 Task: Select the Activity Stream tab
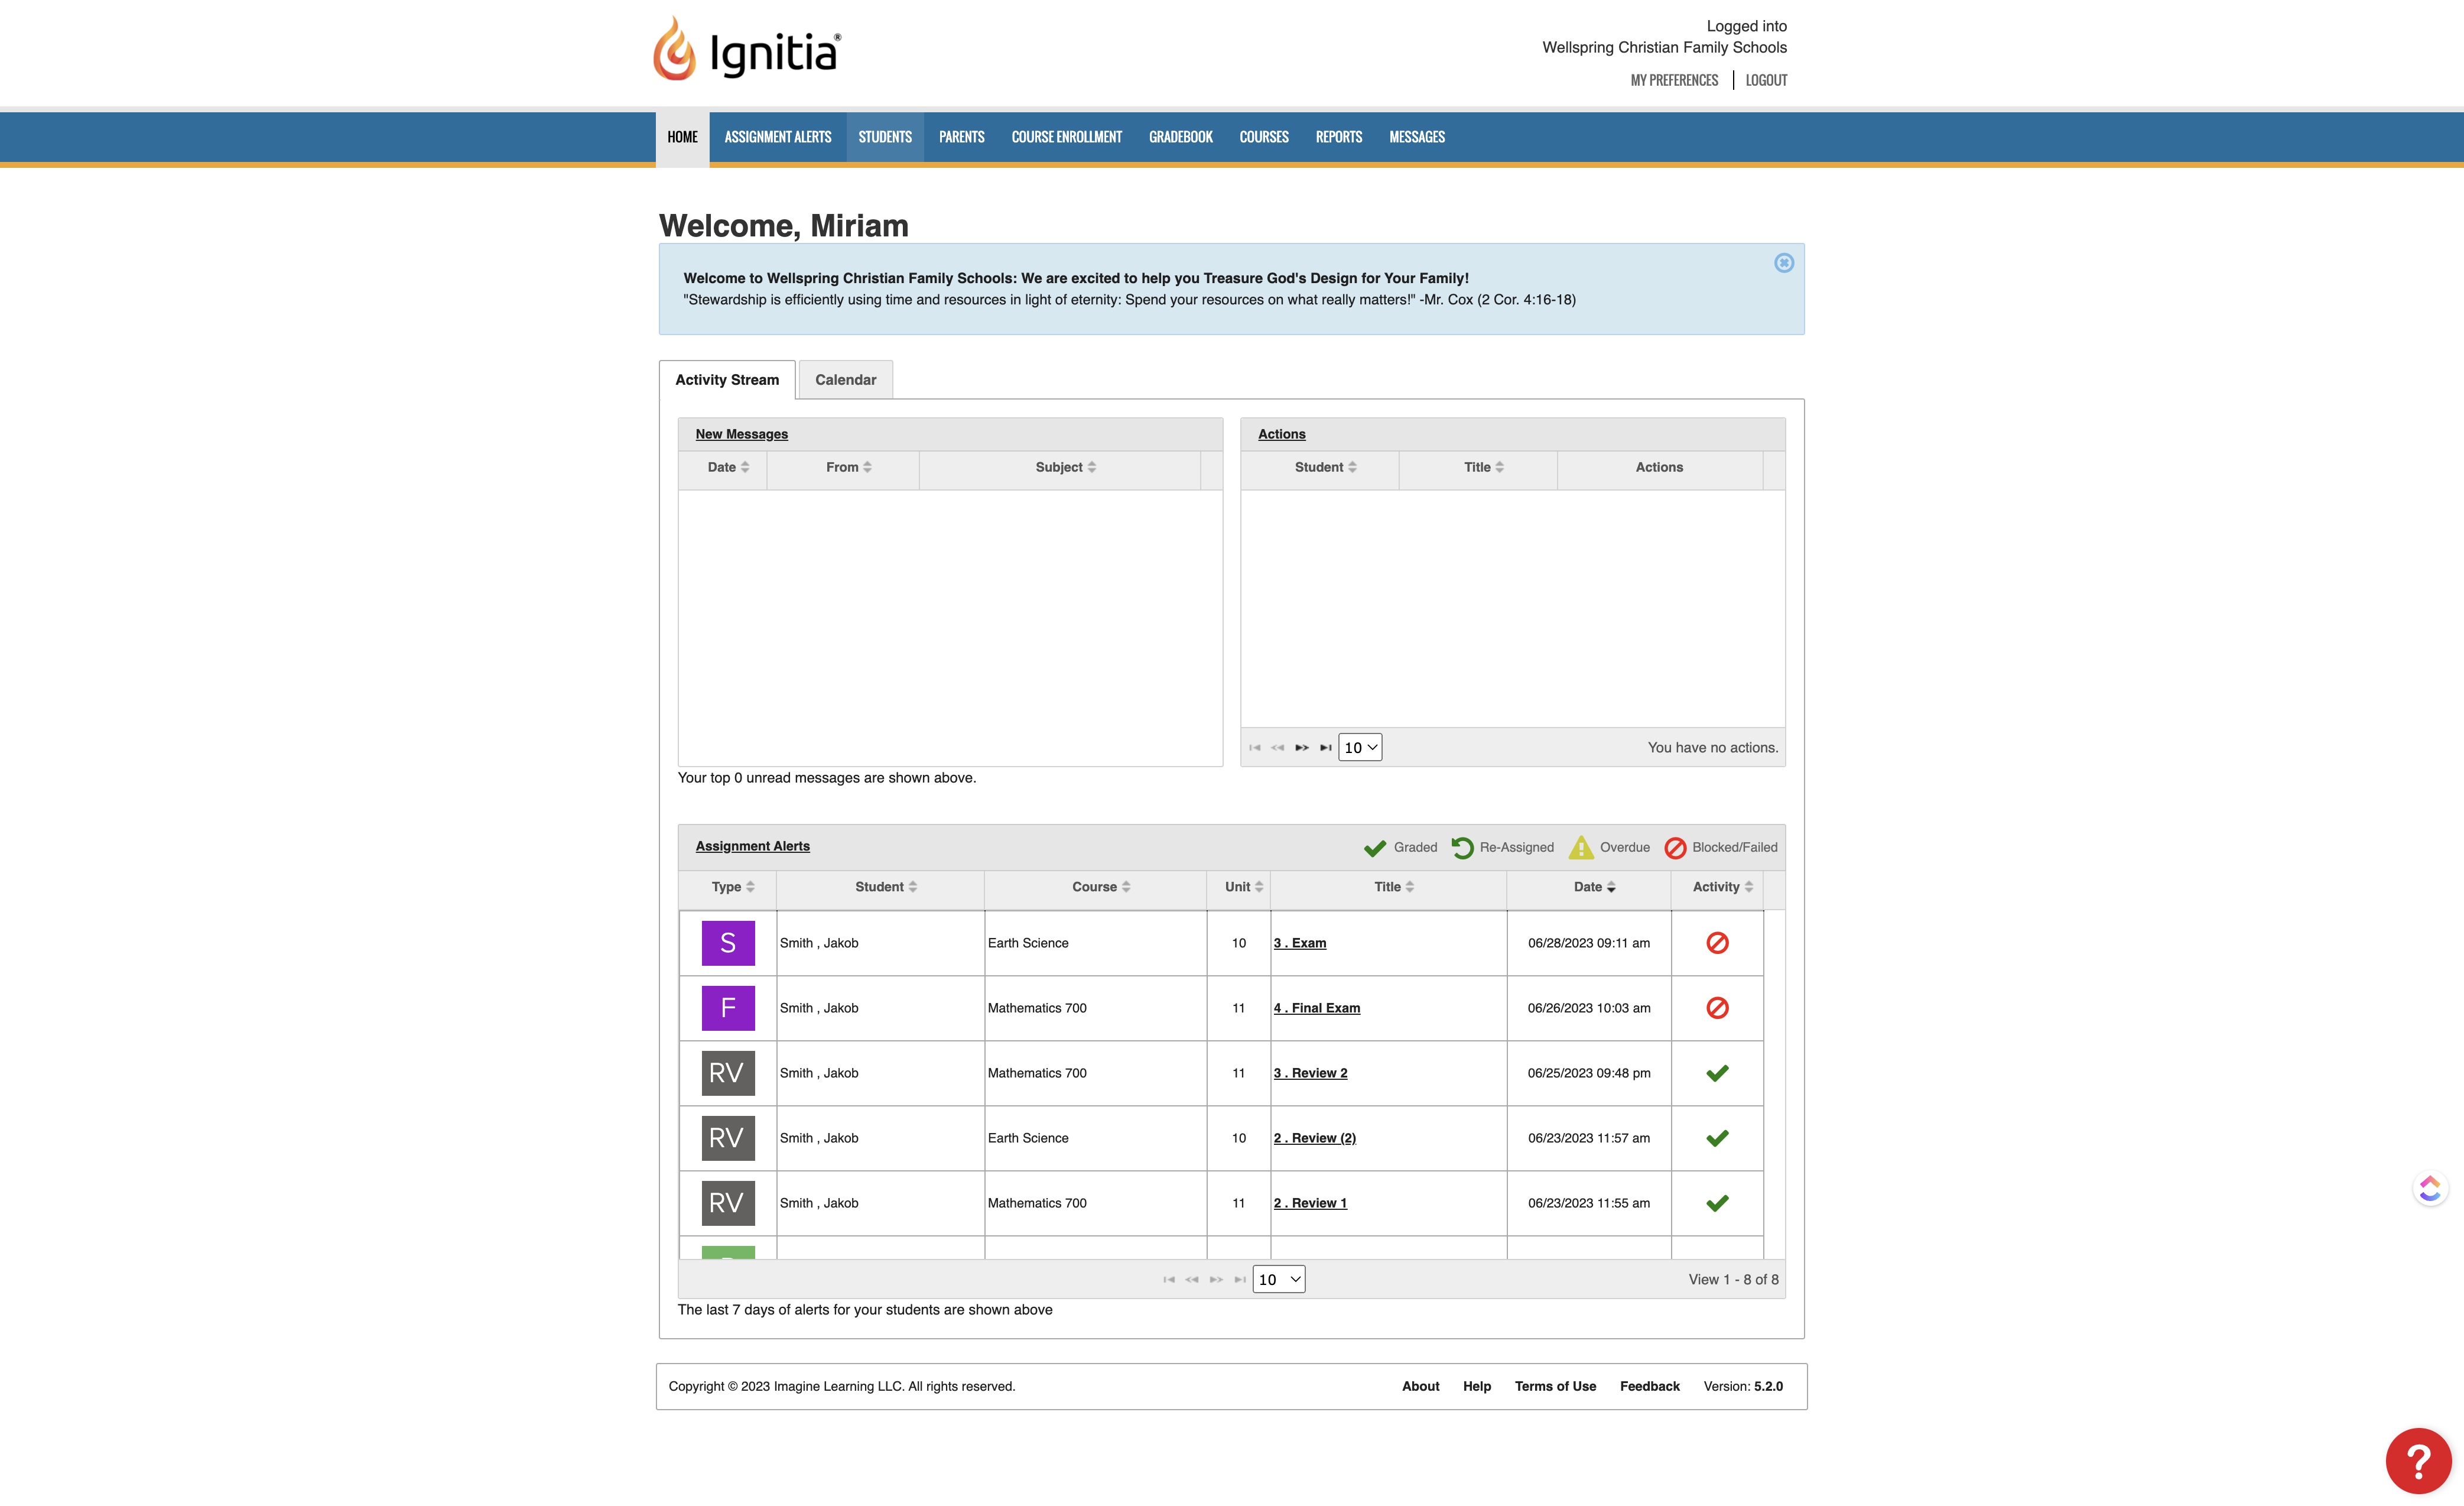[x=727, y=380]
